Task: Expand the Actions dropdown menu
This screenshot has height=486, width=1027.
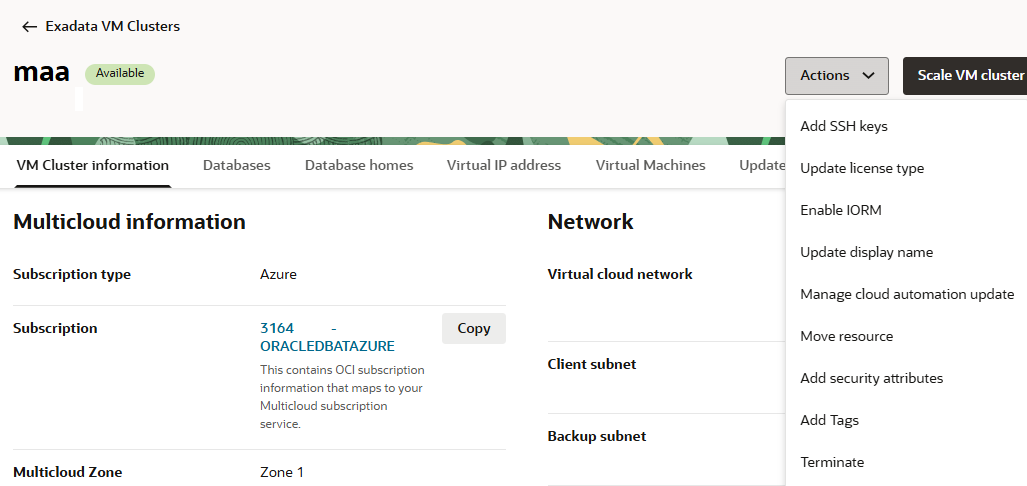Action: click(x=836, y=76)
